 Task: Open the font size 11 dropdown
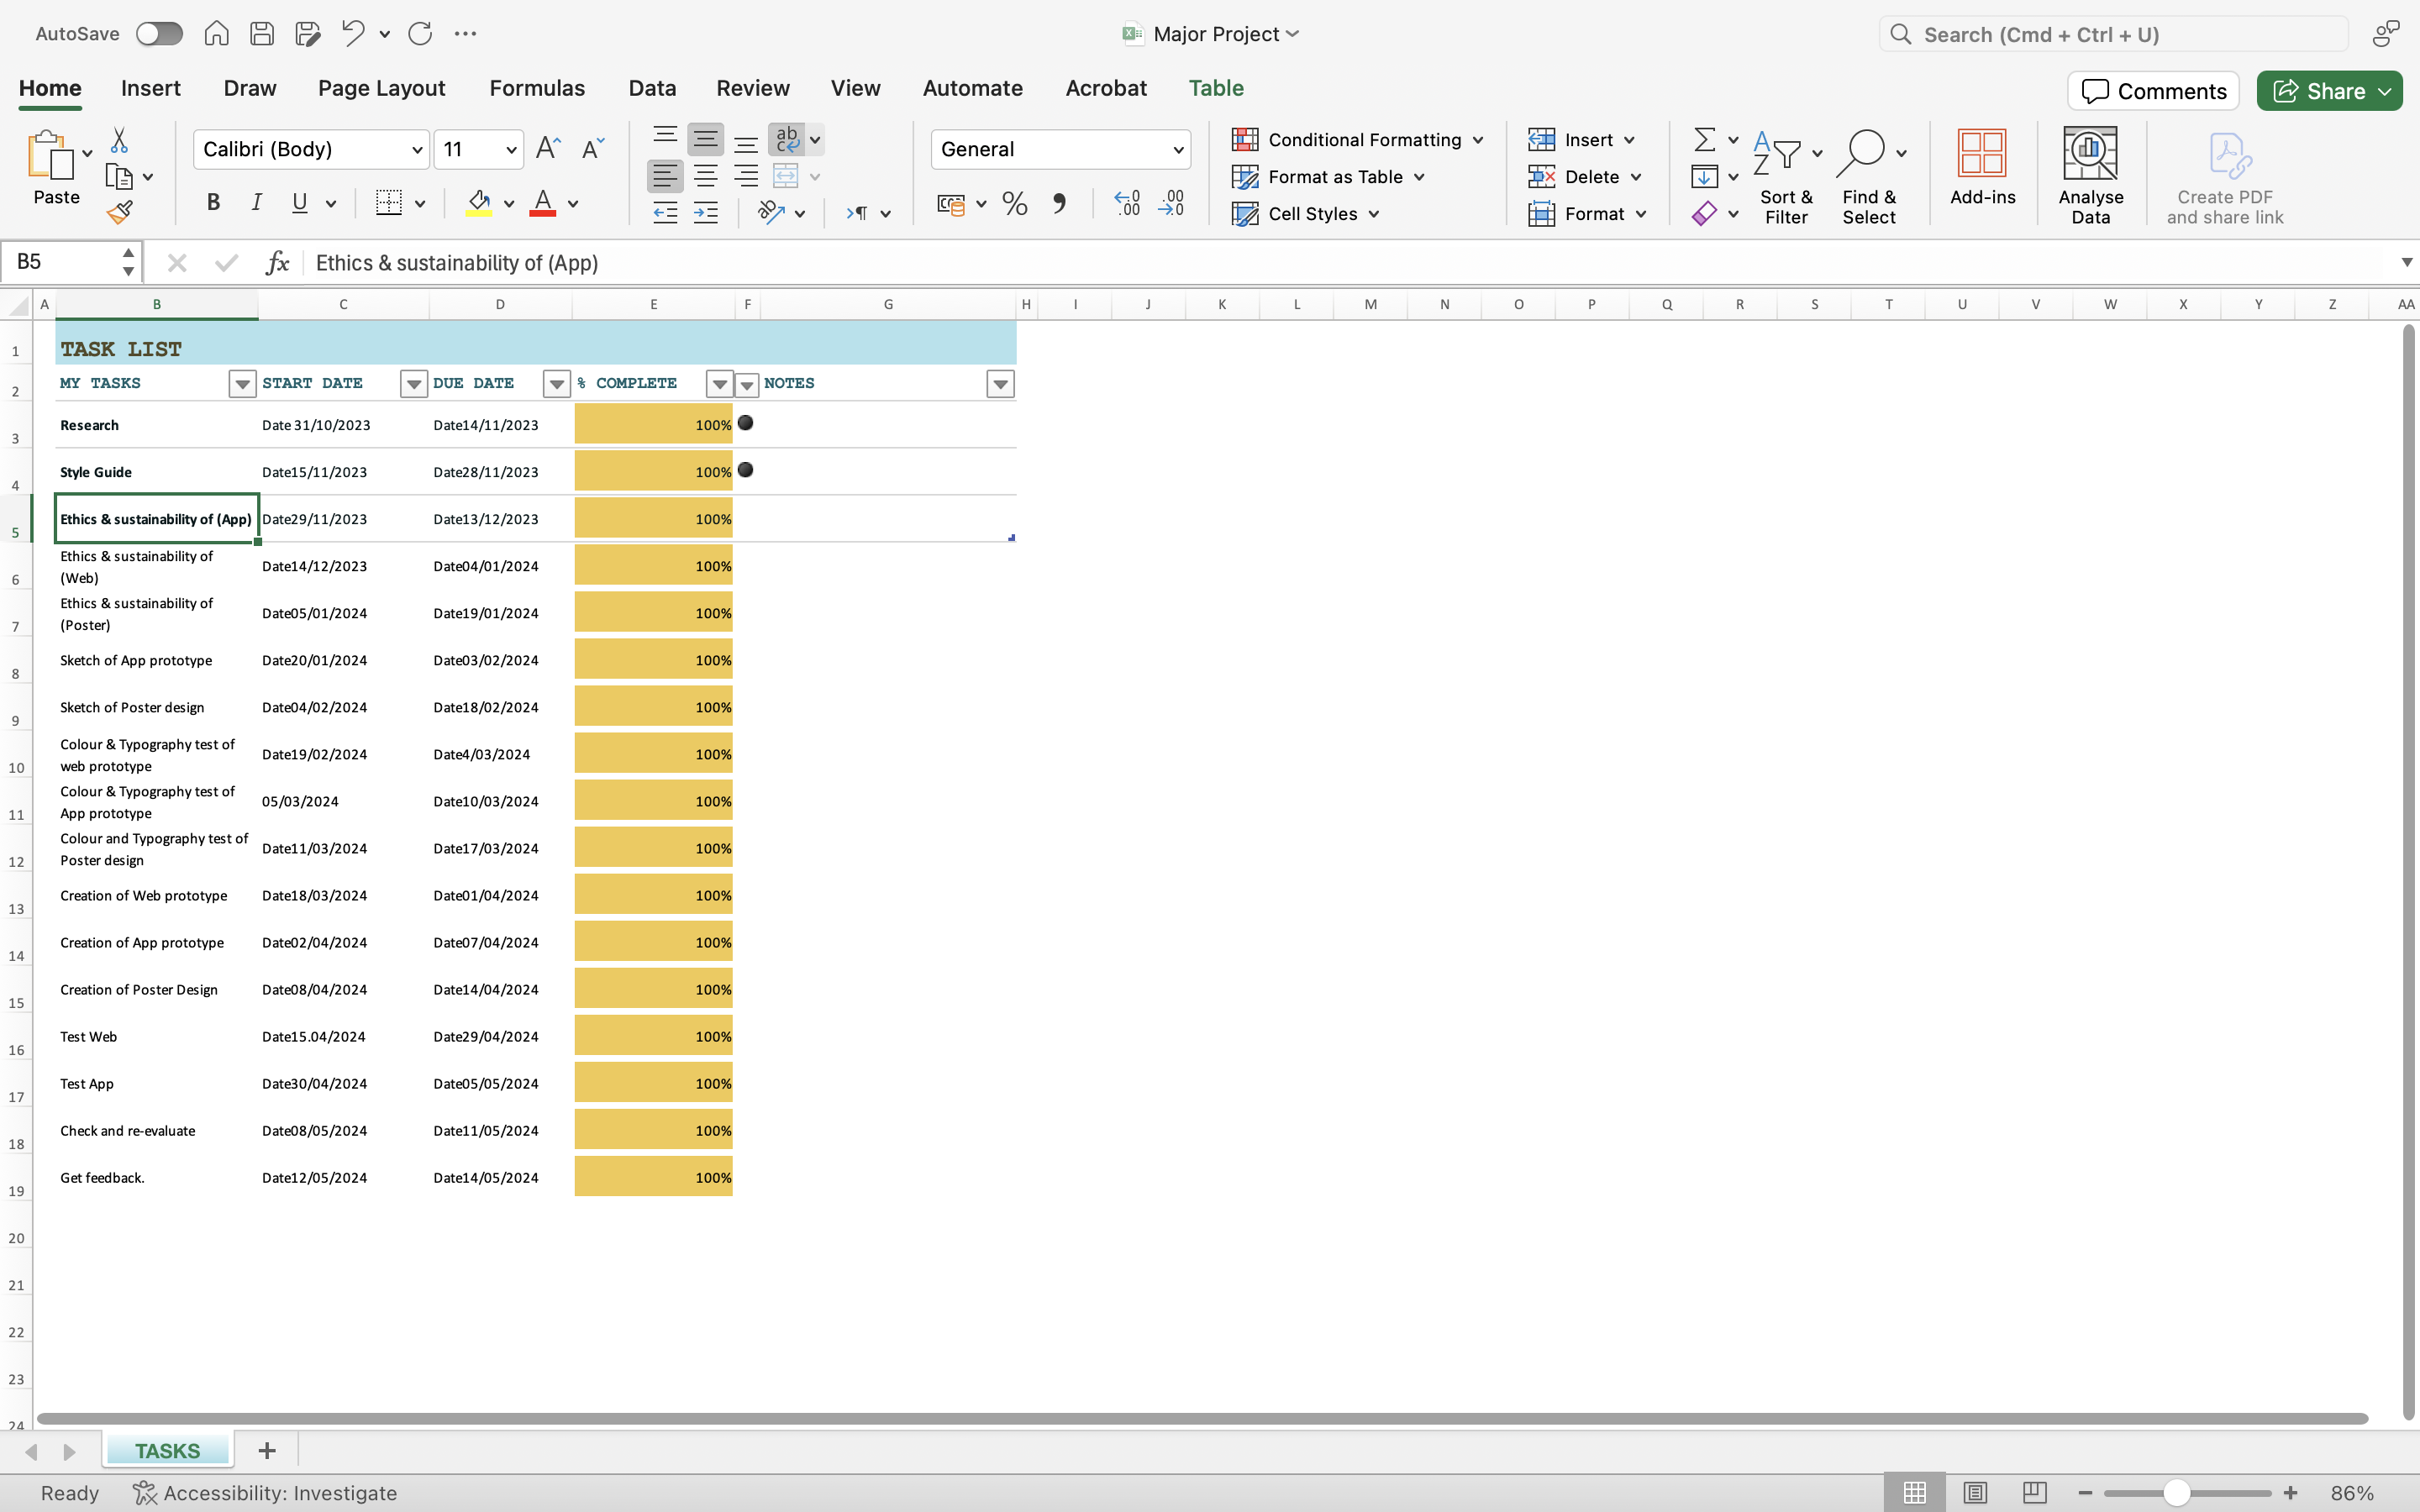pos(511,150)
